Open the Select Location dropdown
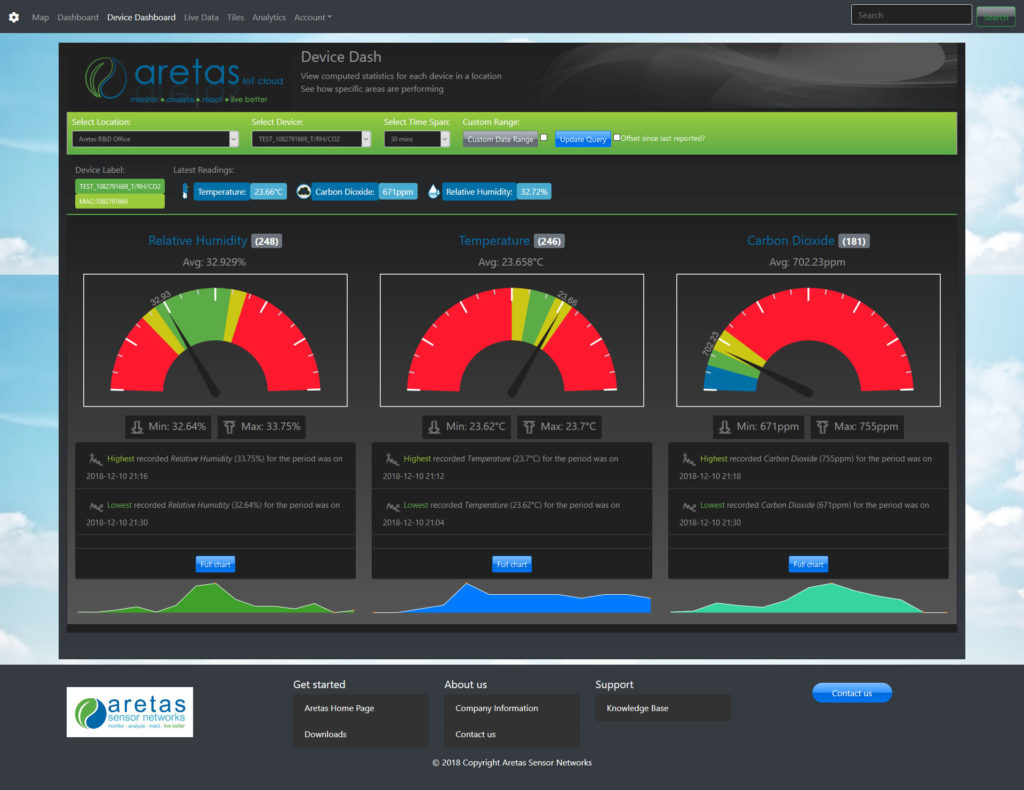The height and width of the screenshot is (790, 1024). (155, 139)
